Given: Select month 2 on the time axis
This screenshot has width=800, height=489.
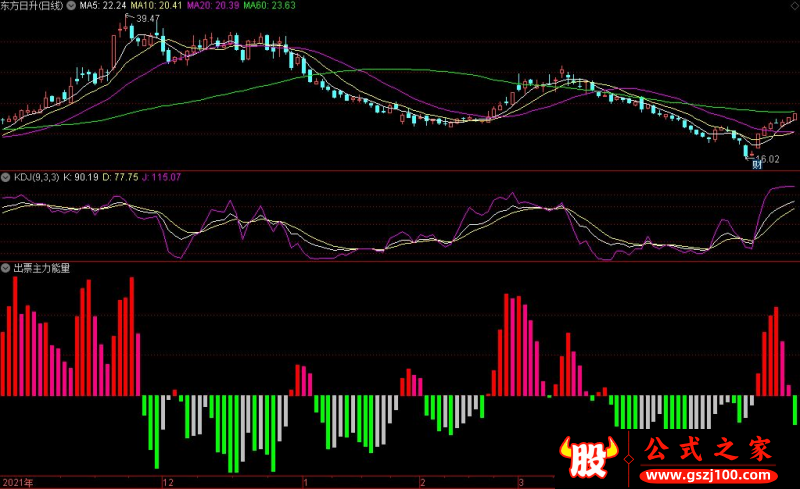Looking at the screenshot, I should click(x=422, y=482).
